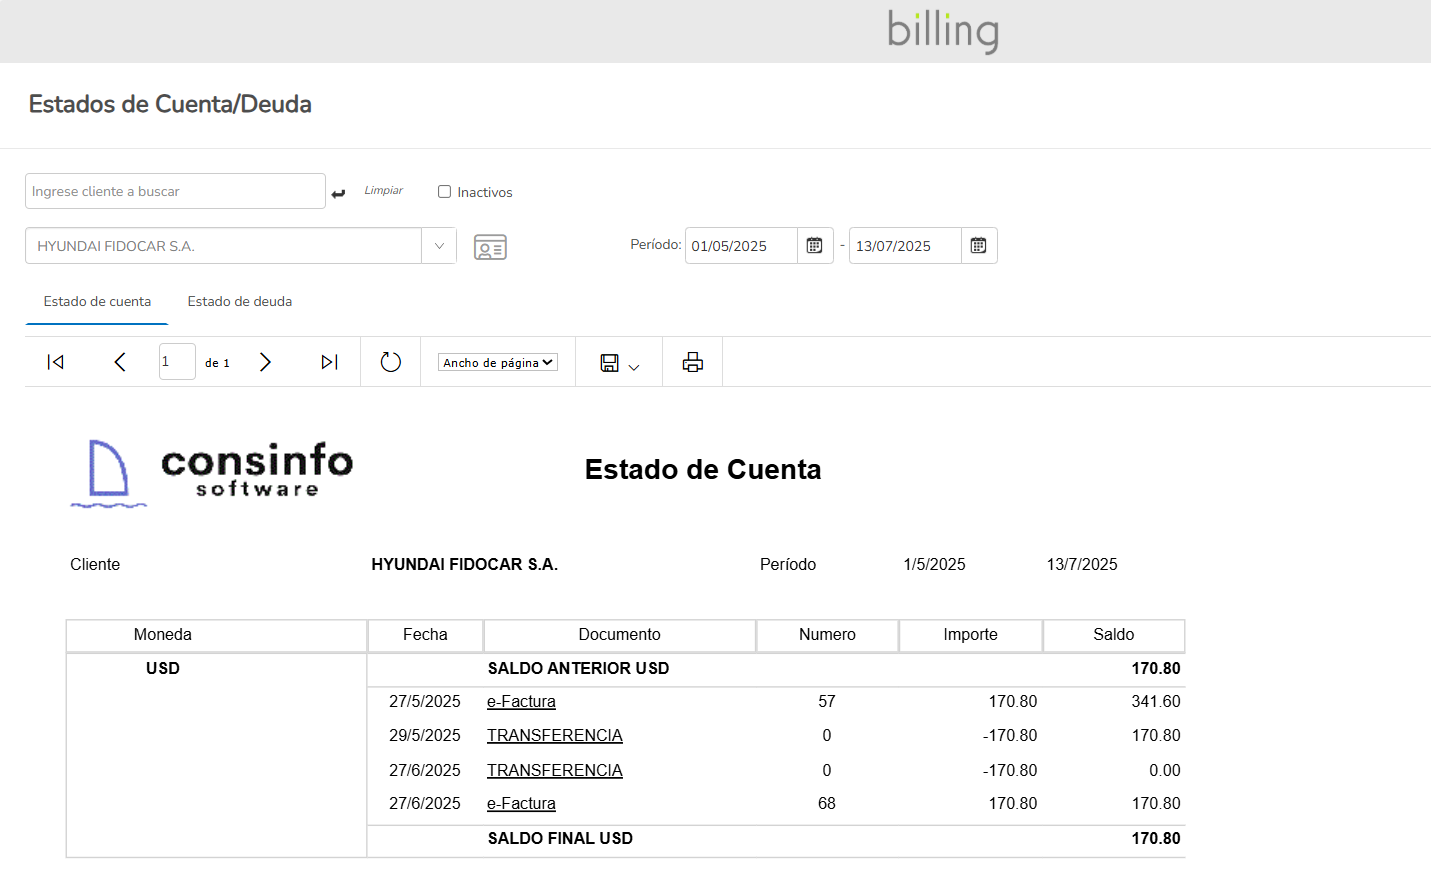The height and width of the screenshot is (885, 1431).
Task: Go to previous report page
Action: pyautogui.click(x=120, y=362)
